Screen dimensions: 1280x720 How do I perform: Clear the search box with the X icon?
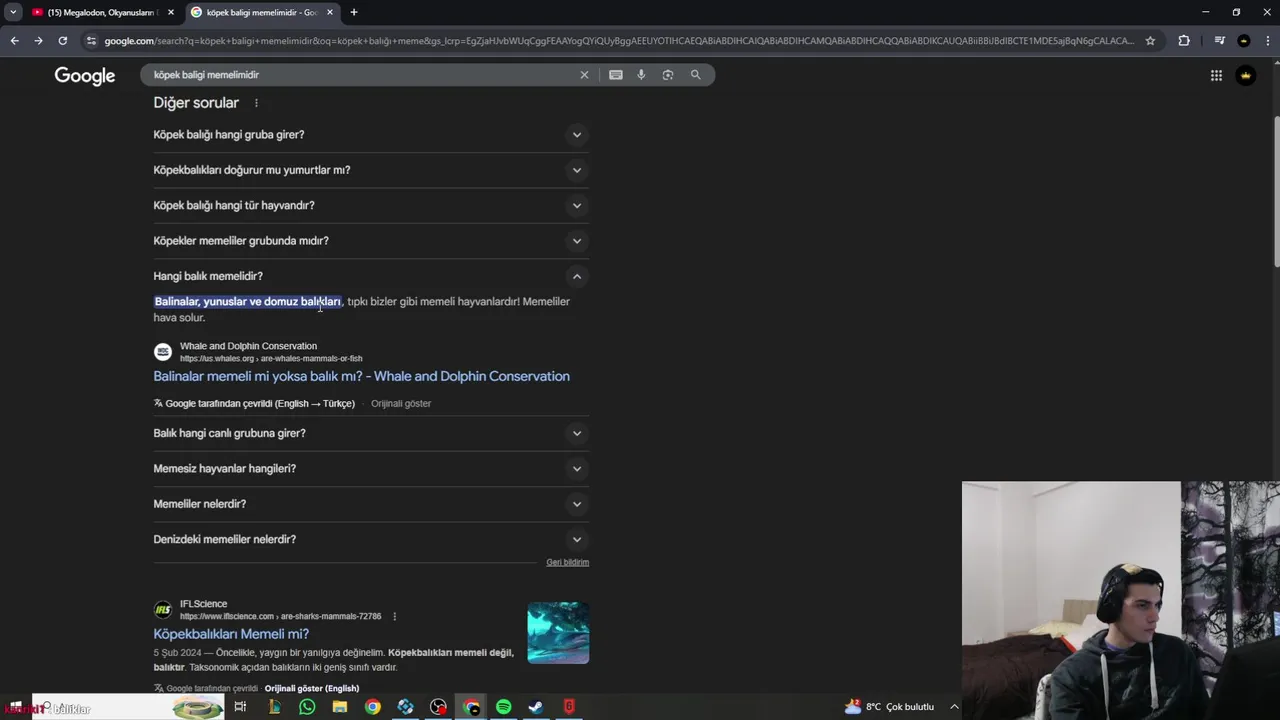[584, 75]
